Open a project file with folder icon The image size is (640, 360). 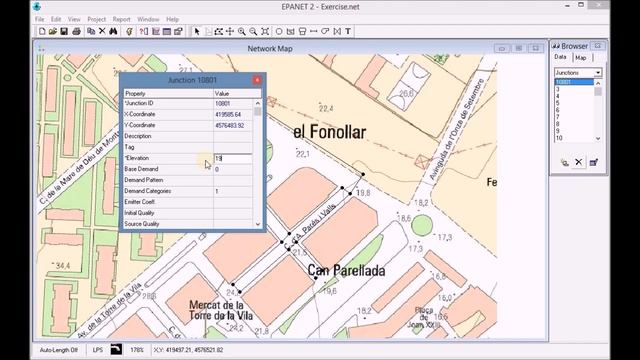(x=53, y=31)
